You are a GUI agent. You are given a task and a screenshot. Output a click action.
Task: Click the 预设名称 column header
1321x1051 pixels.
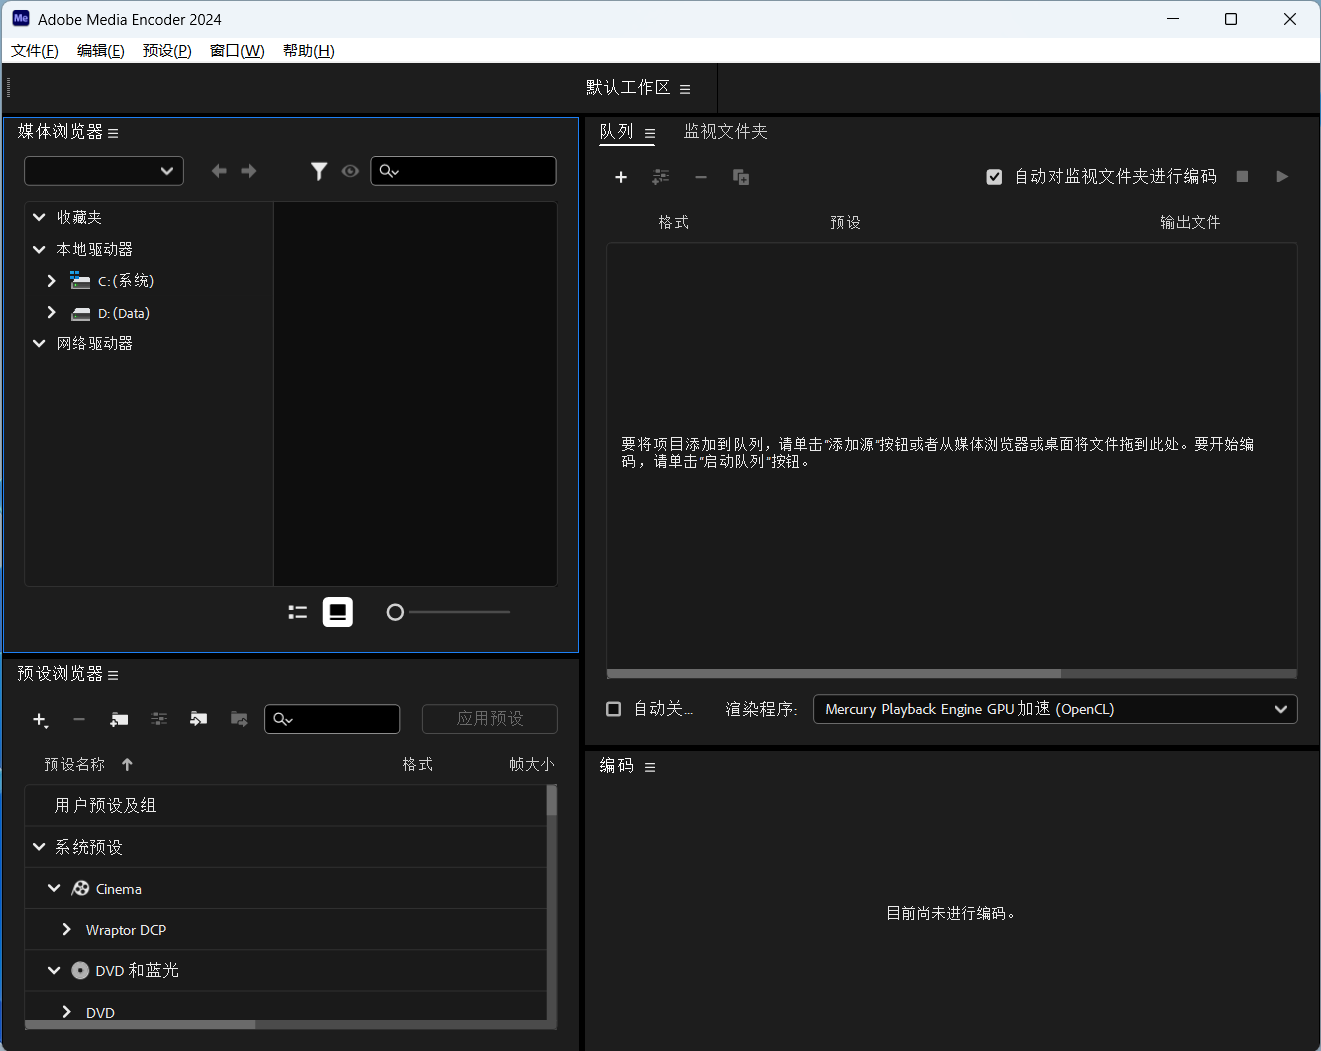coord(74,764)
